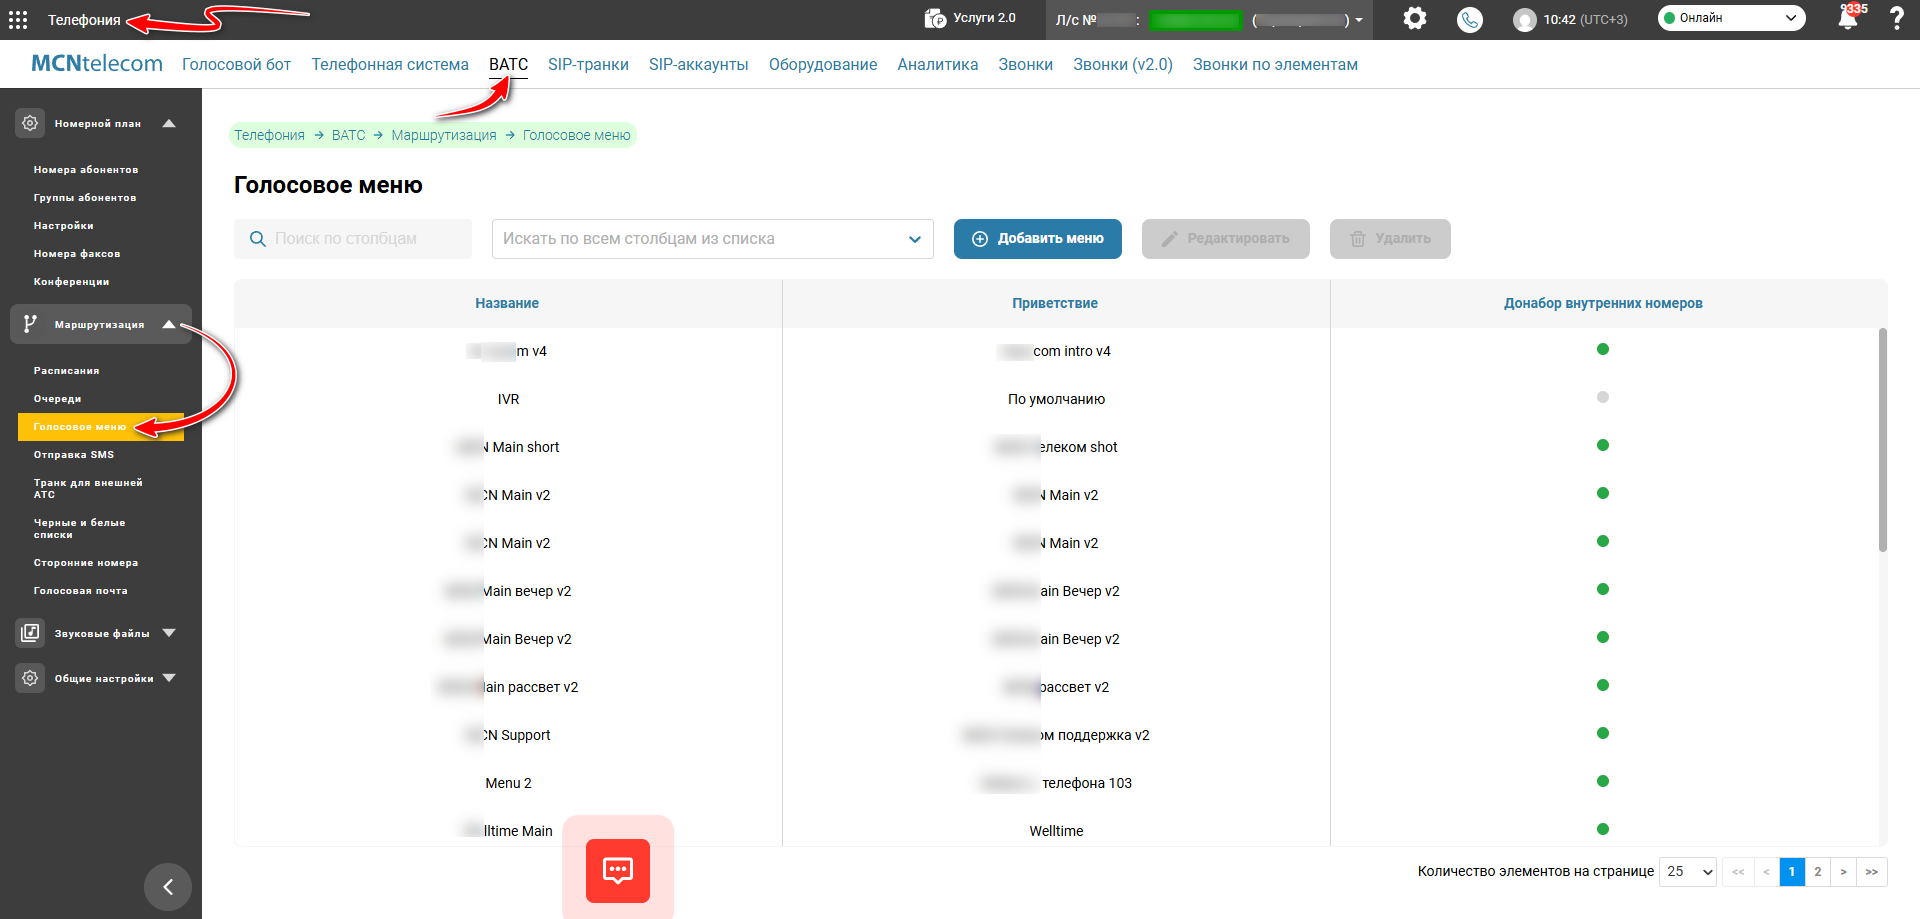Open Голосовой бот tab
This screenshot has width=1920, height=919.
click(x=236, y=64)
